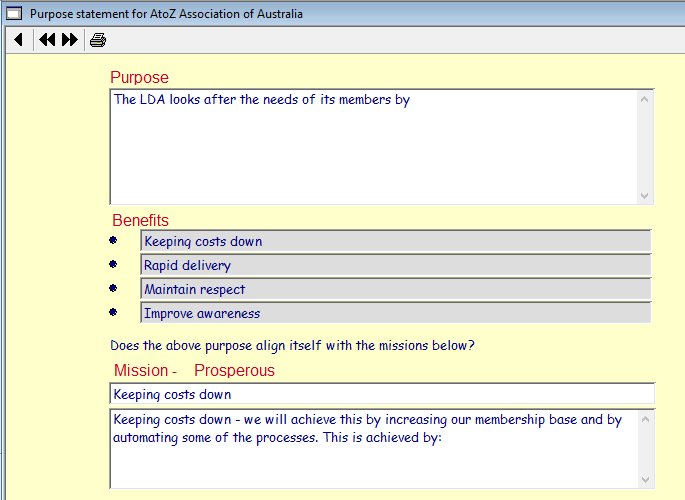The width and height of the screenshot is (685, 500).
Task: Click the single left arrow back button
Action: (18, 40)
